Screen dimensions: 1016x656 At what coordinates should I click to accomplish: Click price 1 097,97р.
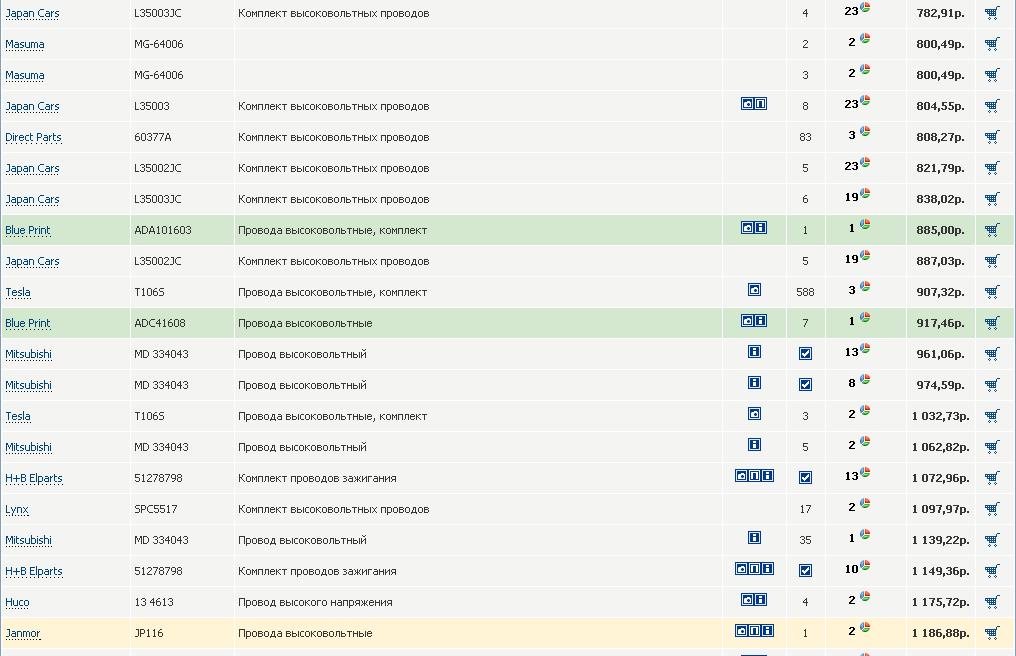point(940,510)
